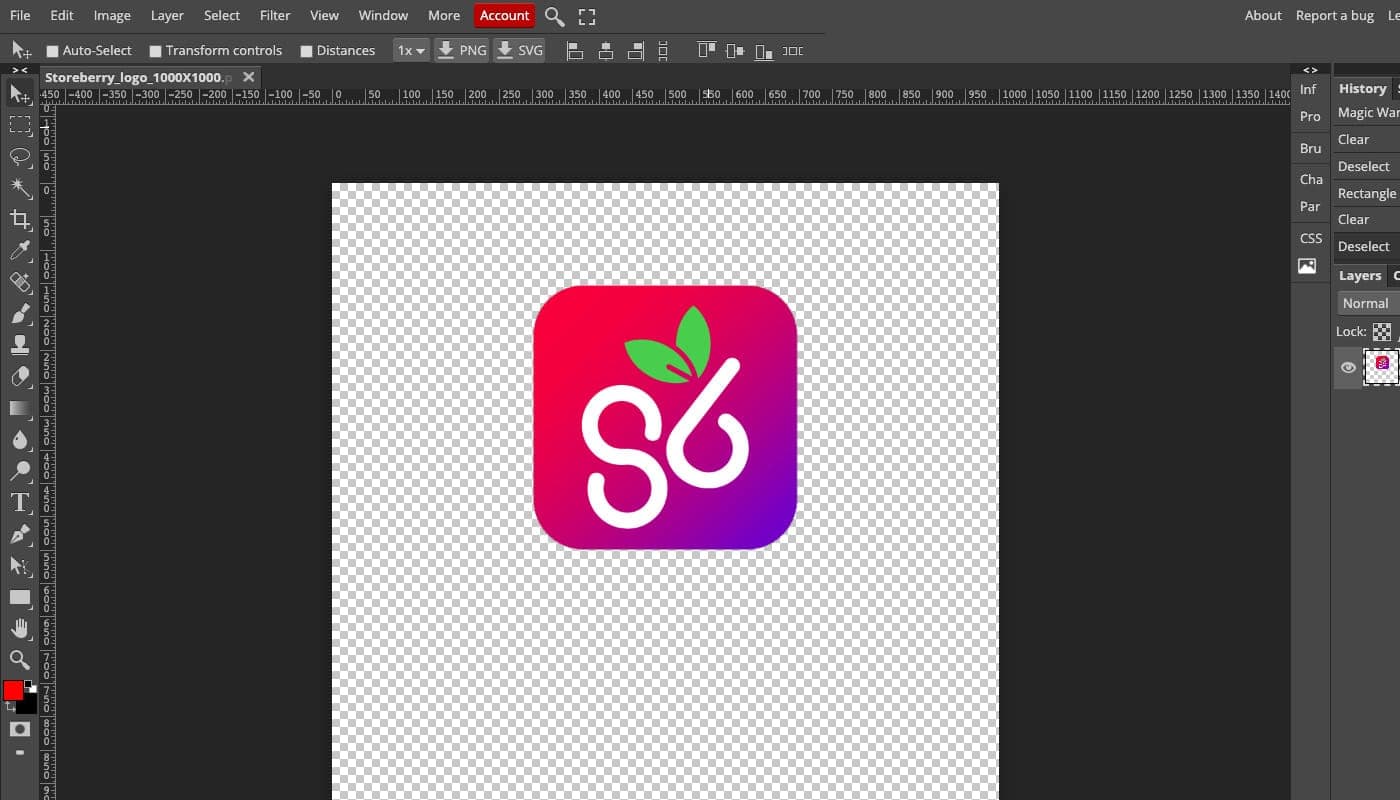Select the Zoom tool

(x=19, y=660)
